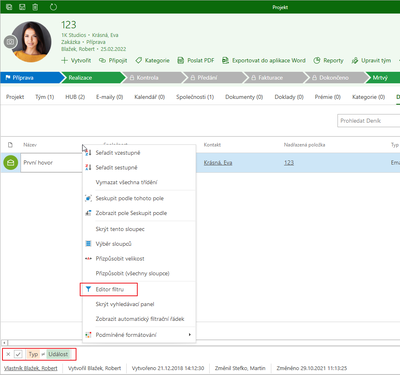Remove the filter with the X button
The height and width of the screenshot is (375, 400).
pyautogui.click(x=8, y=354)
